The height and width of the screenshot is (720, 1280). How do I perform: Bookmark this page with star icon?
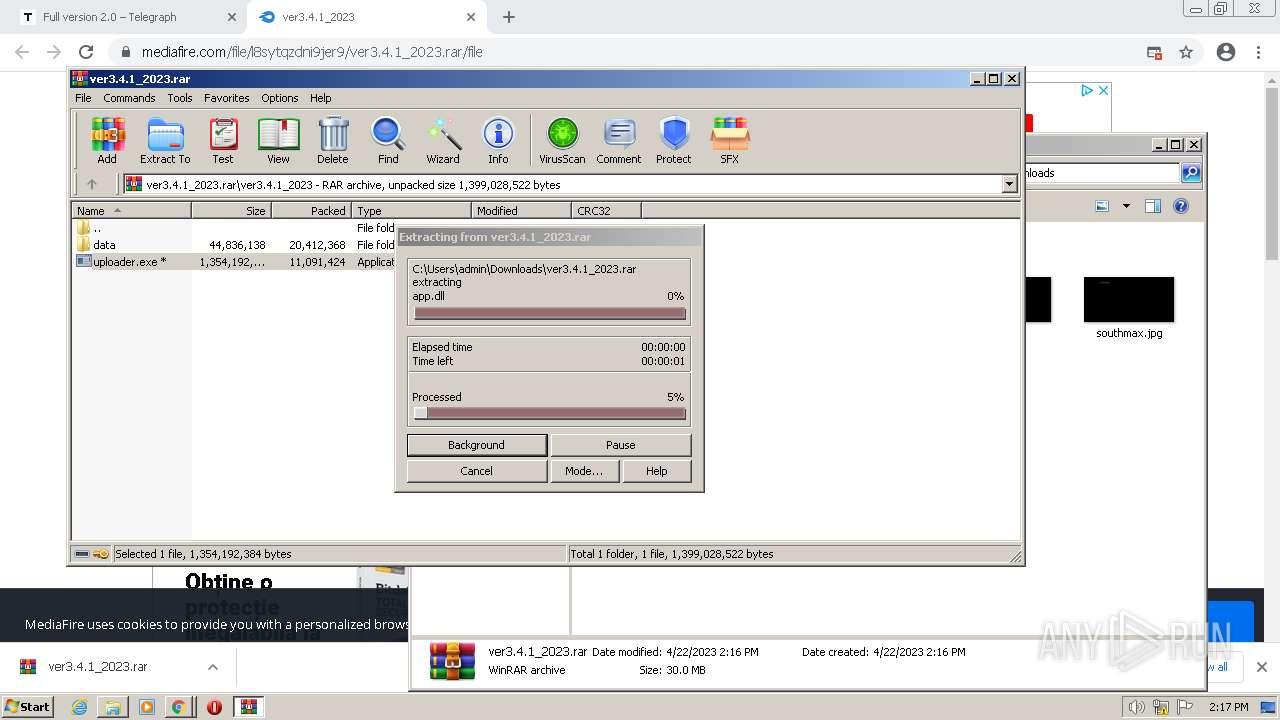pos(1186,52)
